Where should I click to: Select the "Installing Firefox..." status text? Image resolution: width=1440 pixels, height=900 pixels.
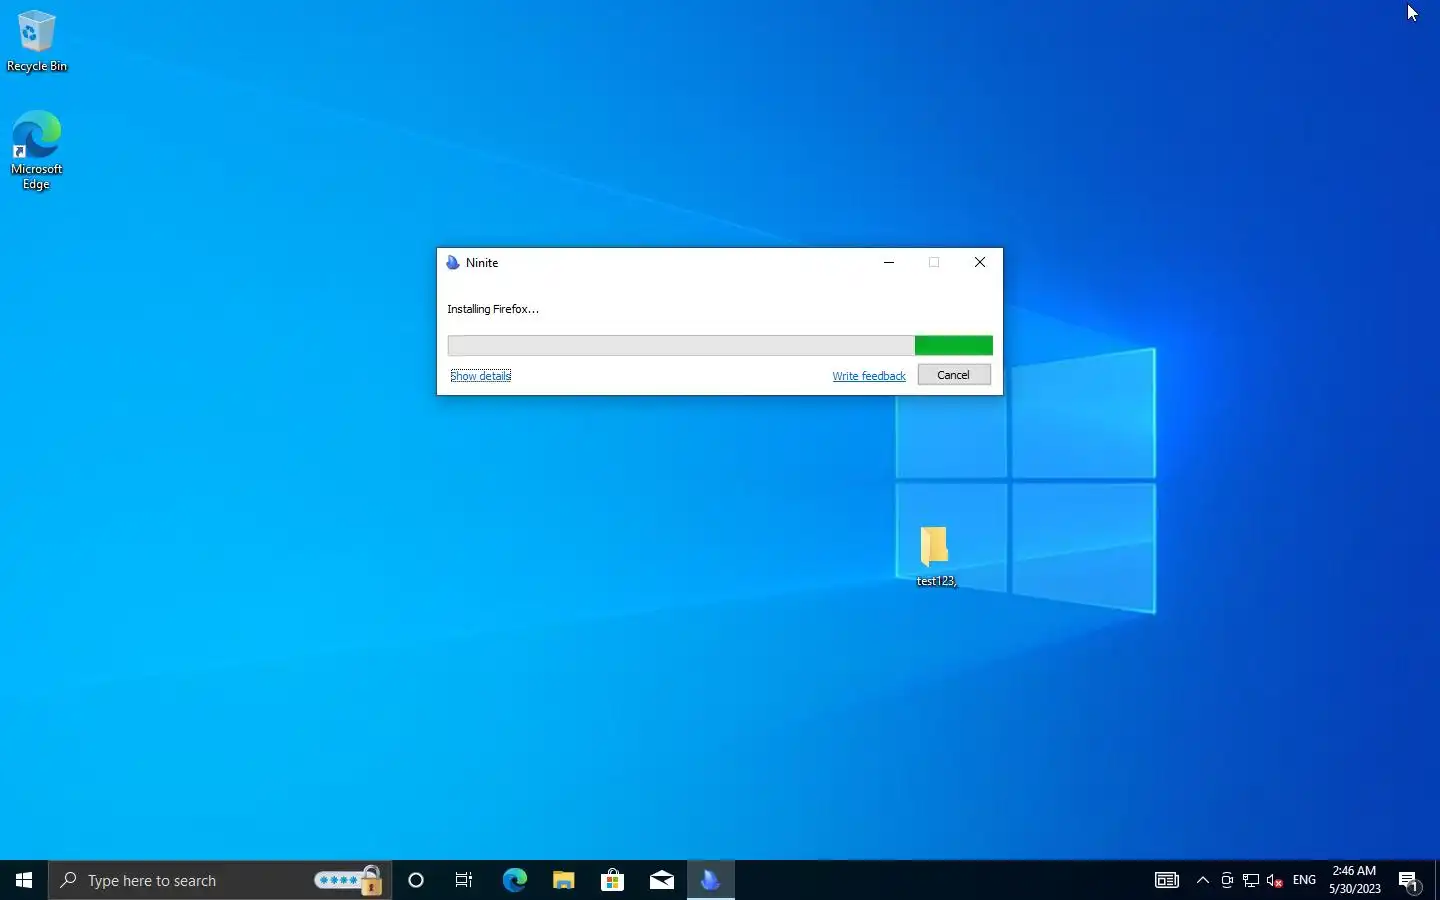tap(493, 309)
